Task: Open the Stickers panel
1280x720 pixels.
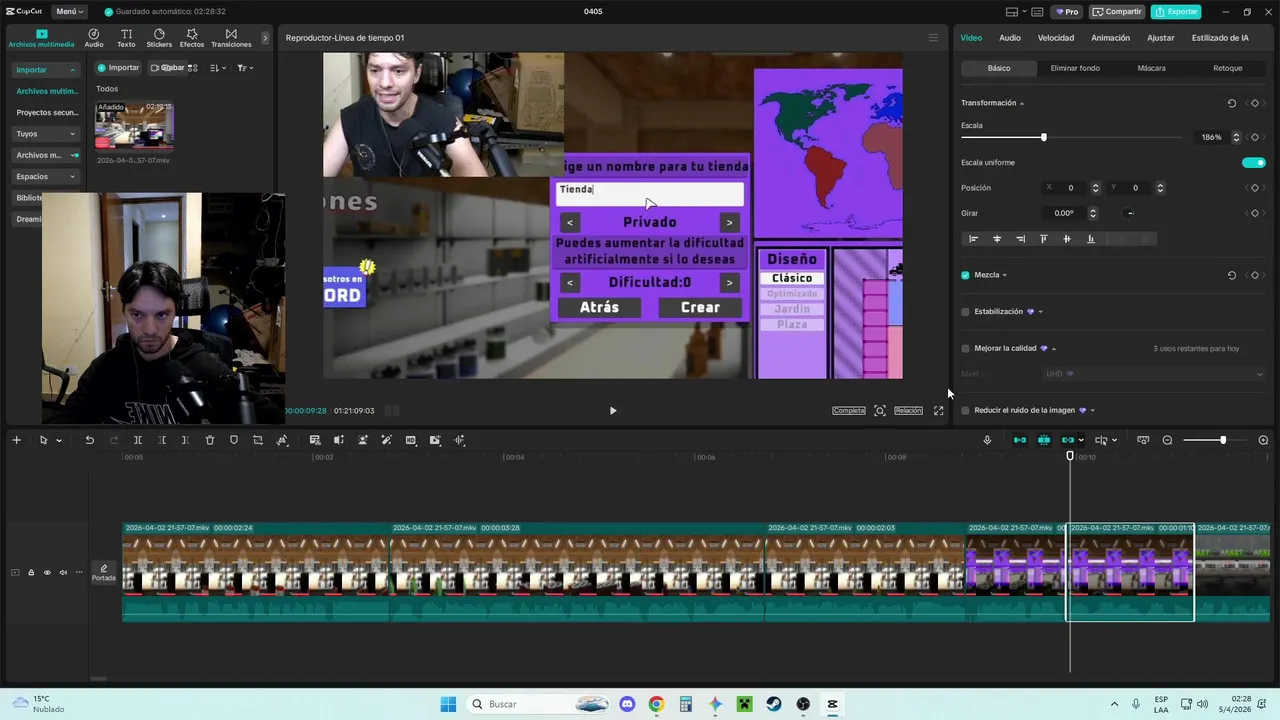Action: tap(159, 38)
